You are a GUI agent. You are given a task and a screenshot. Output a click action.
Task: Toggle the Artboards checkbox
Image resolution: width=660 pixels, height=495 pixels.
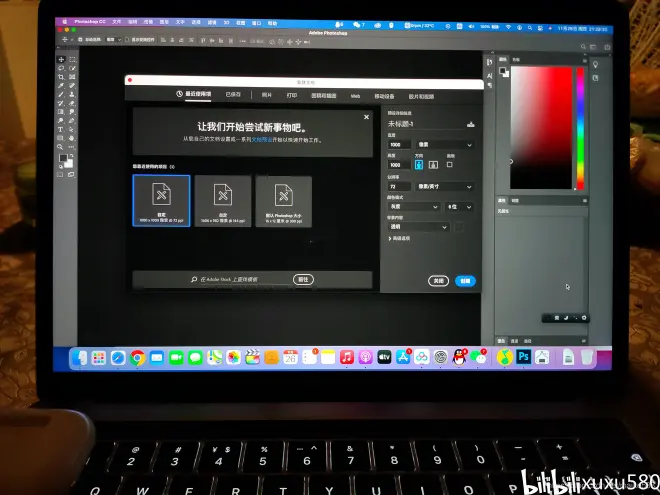point(450,165)
